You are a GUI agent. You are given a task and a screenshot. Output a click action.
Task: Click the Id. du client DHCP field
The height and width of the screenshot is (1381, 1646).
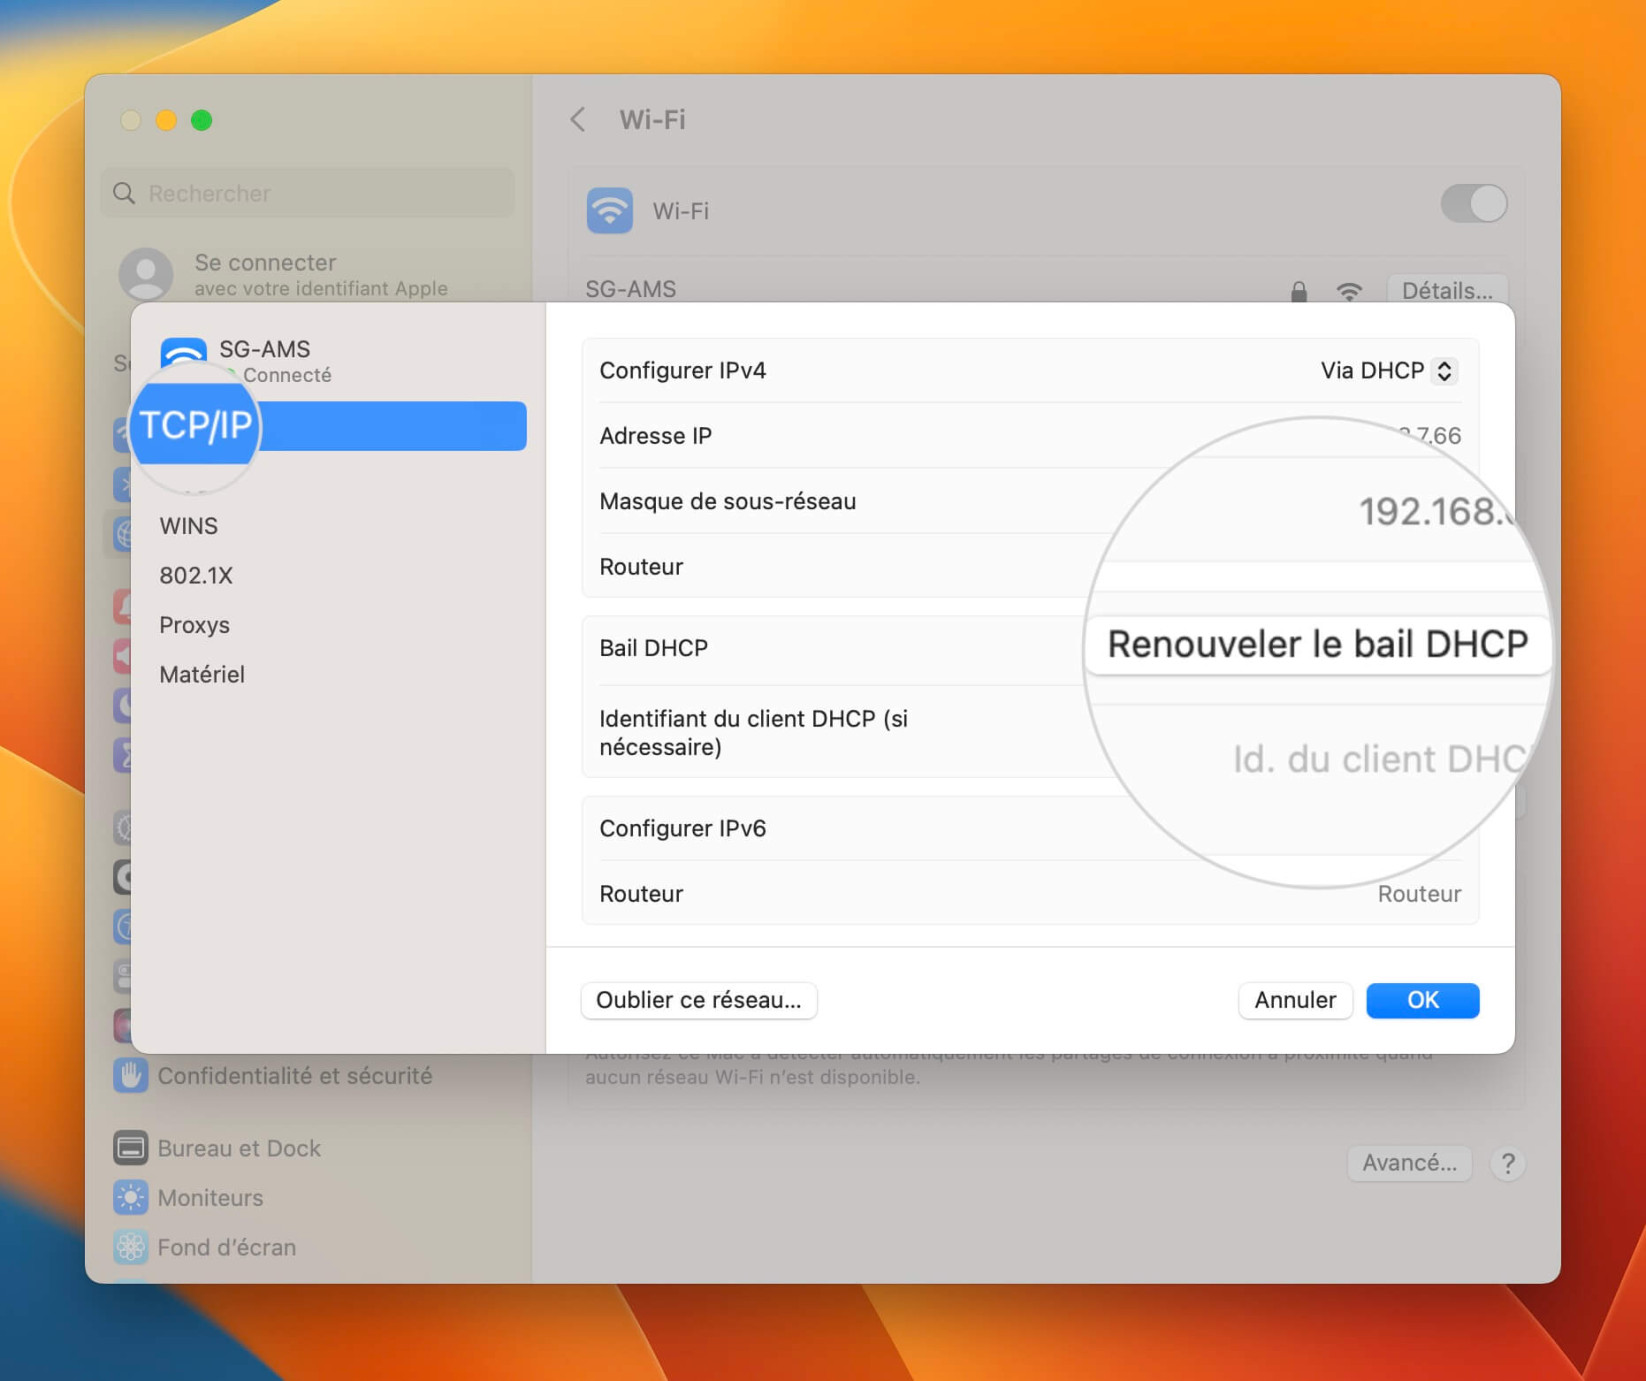1380,759
